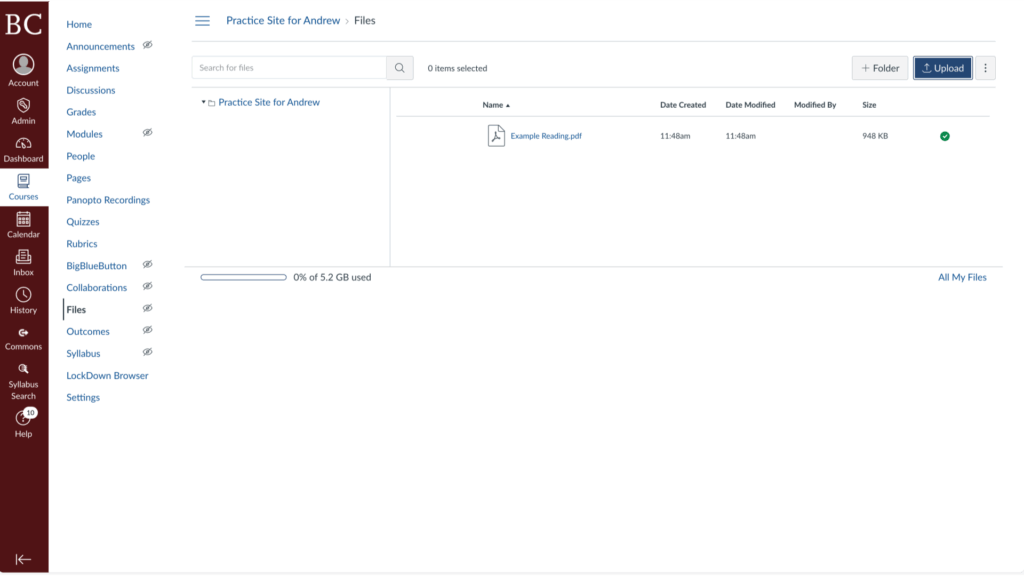Open the PDF icon for Example Reading.pdf
The image size is (1024, 576).
click(497, 135)
